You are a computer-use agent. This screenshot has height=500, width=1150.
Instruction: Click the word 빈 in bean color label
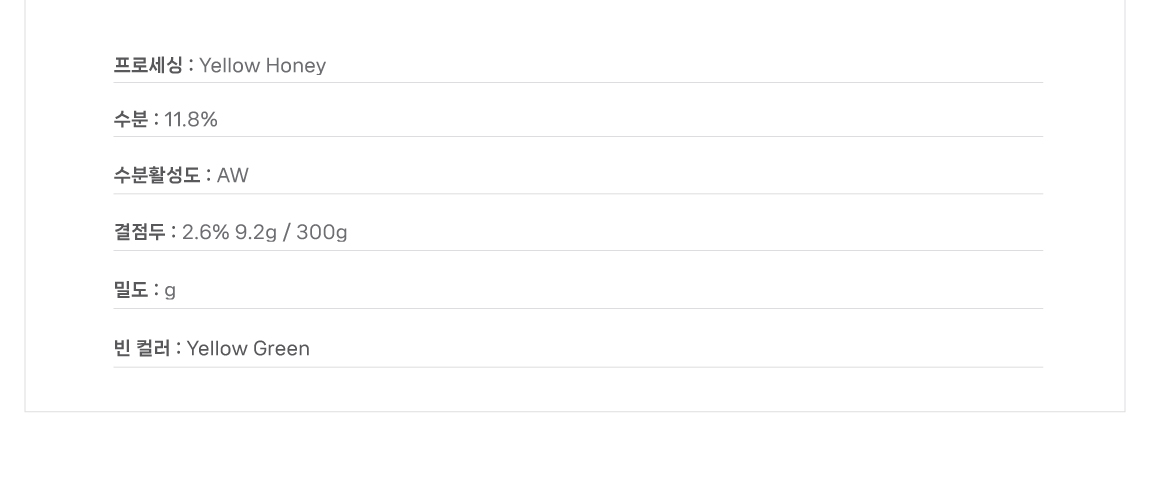(x=121, y=349)
